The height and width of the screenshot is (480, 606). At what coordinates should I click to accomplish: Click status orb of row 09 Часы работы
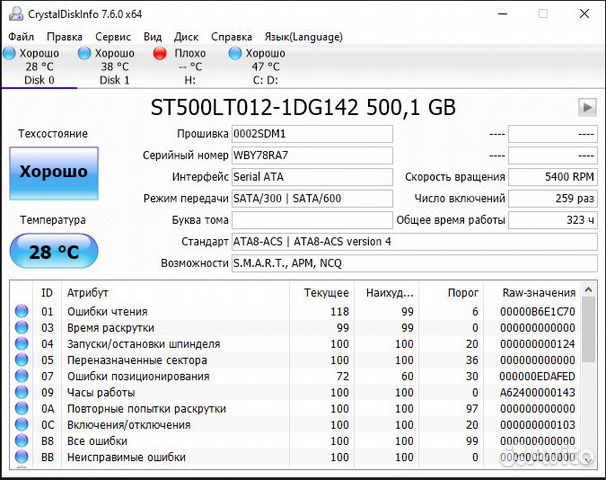[22, 392]
